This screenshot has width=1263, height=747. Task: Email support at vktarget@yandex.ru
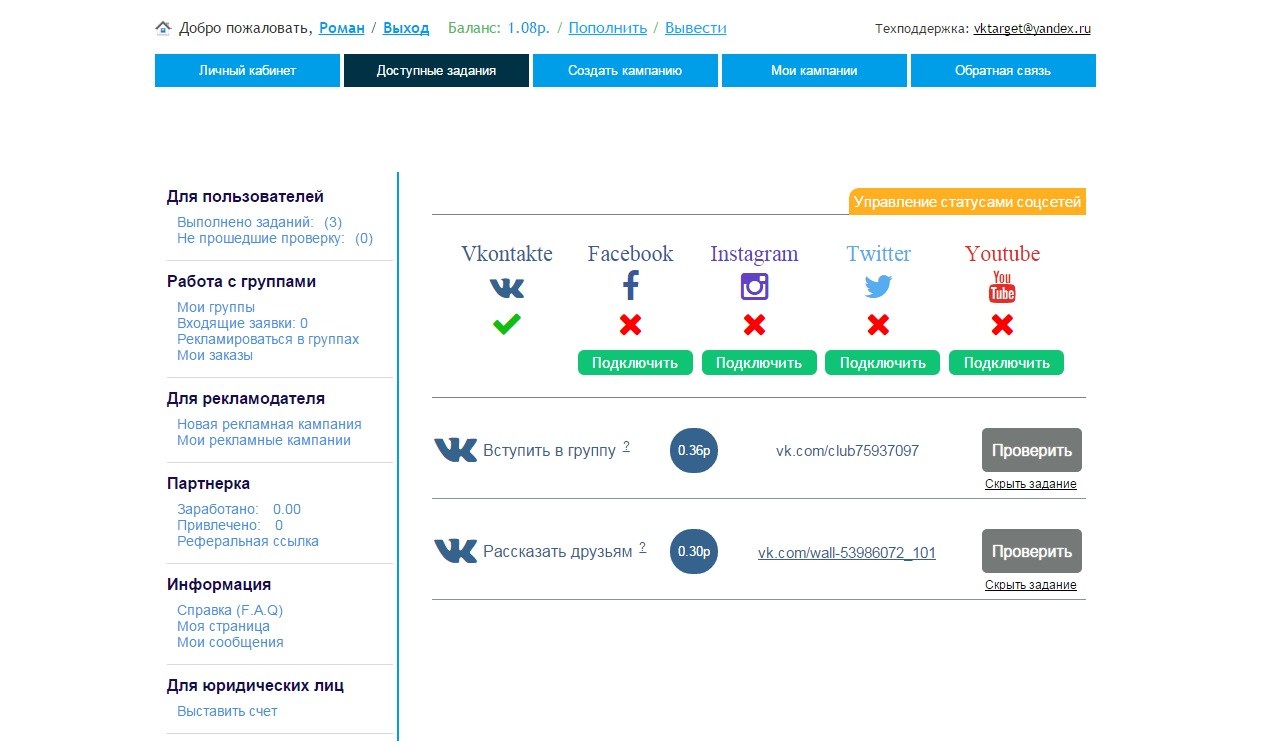click(x=1032, y=29)
